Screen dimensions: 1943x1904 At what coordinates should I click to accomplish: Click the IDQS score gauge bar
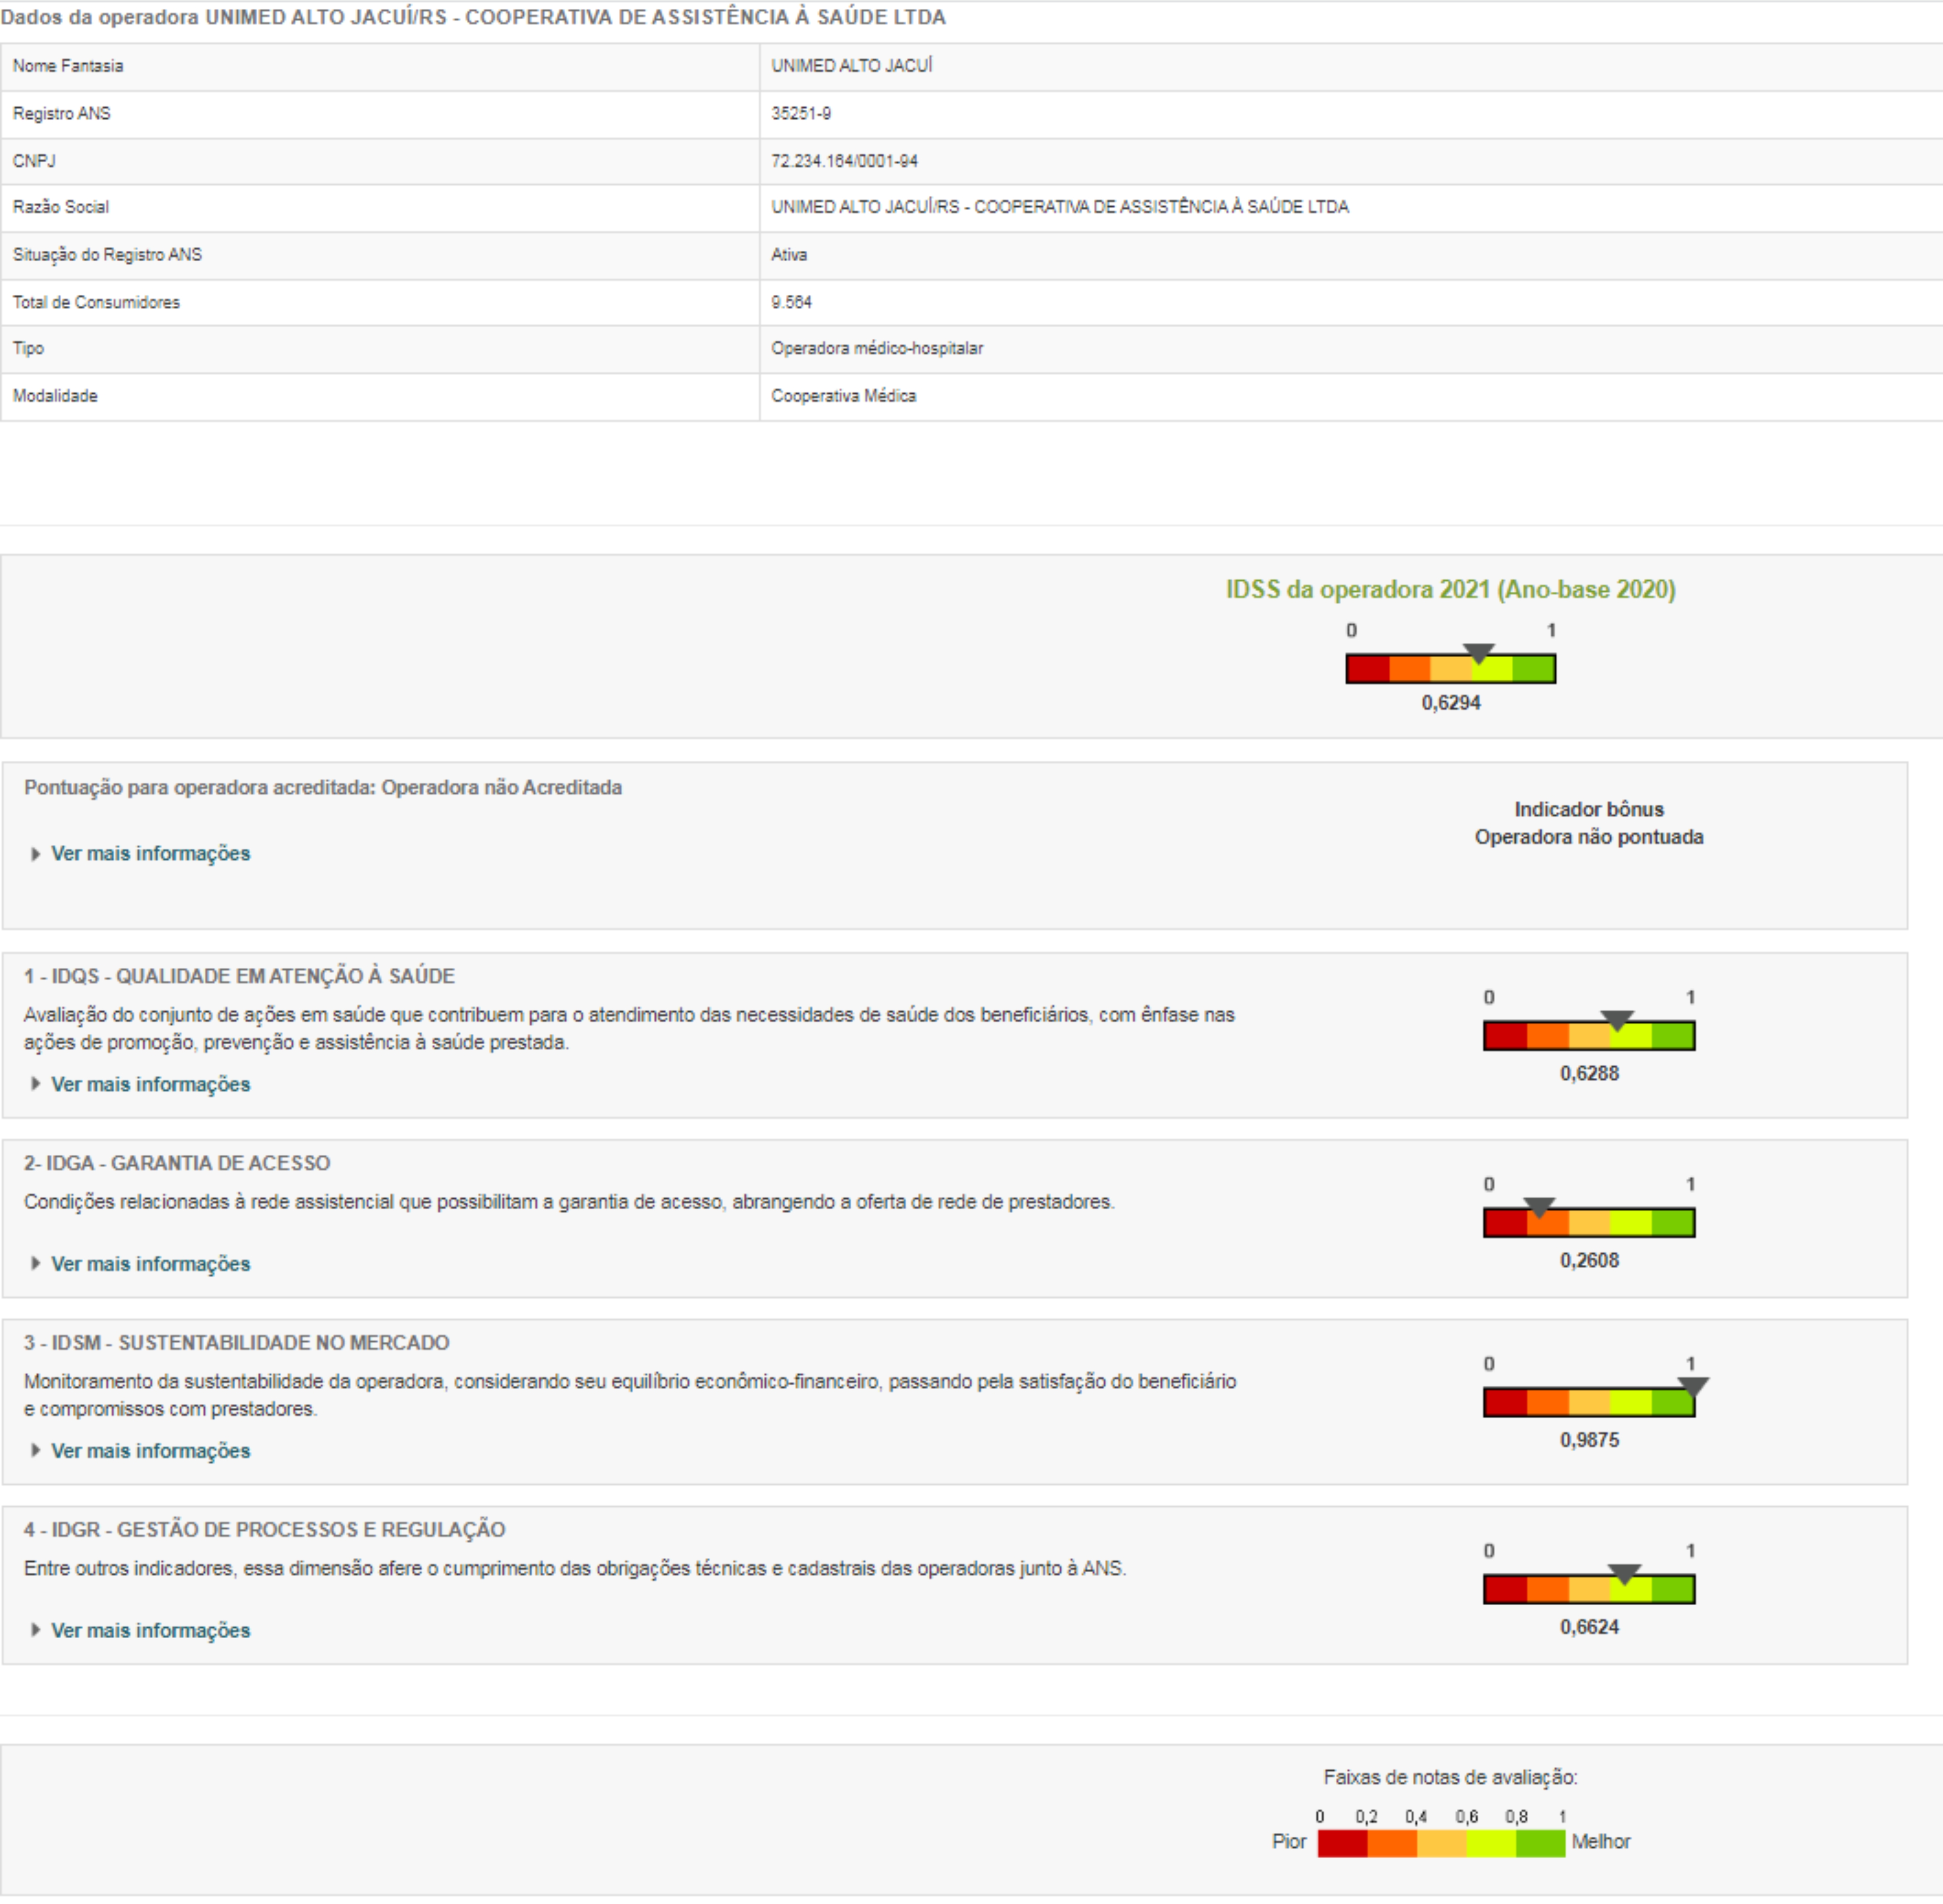tap(1589, 1035)
